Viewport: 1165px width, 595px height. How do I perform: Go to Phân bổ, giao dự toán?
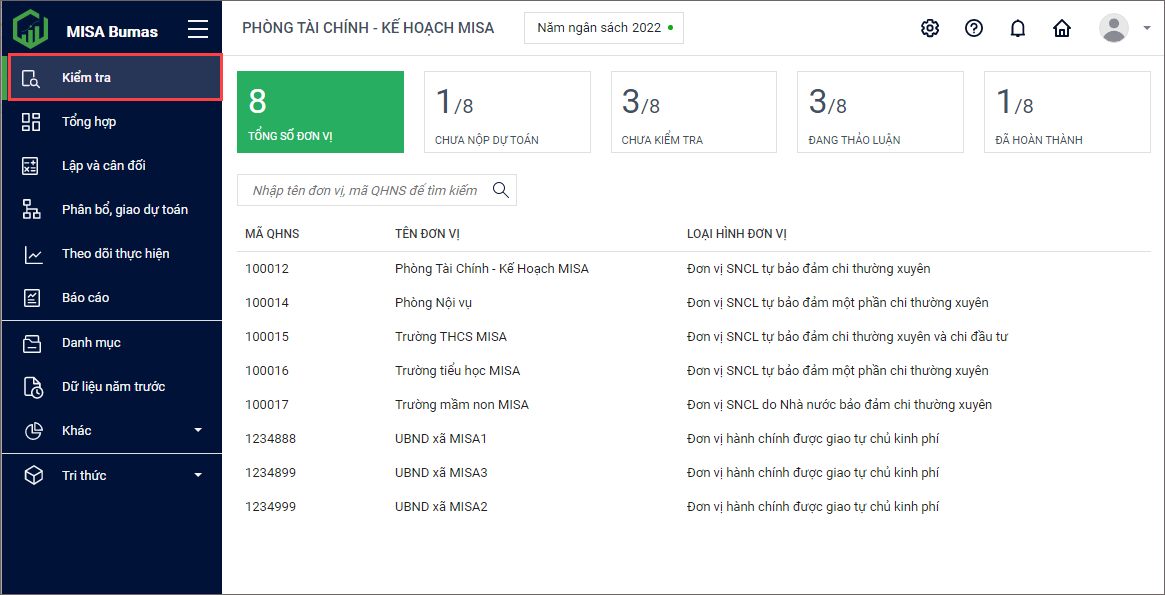point(124,210)
